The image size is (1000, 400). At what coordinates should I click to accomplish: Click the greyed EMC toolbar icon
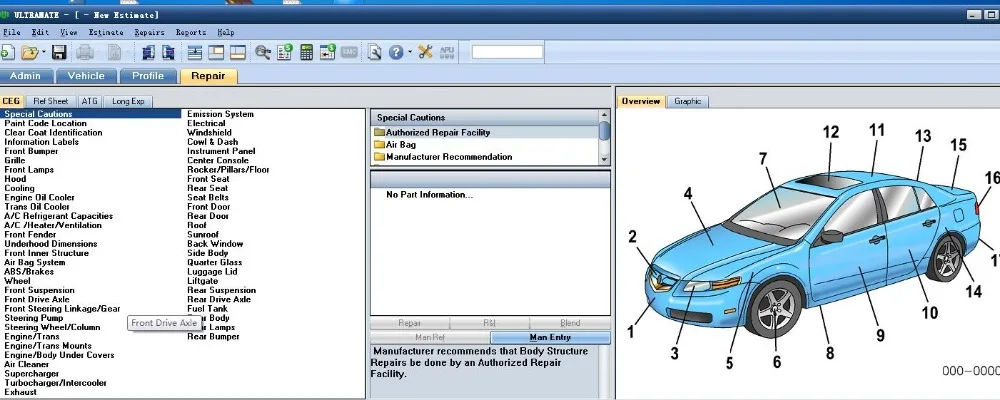click(349, 52)
